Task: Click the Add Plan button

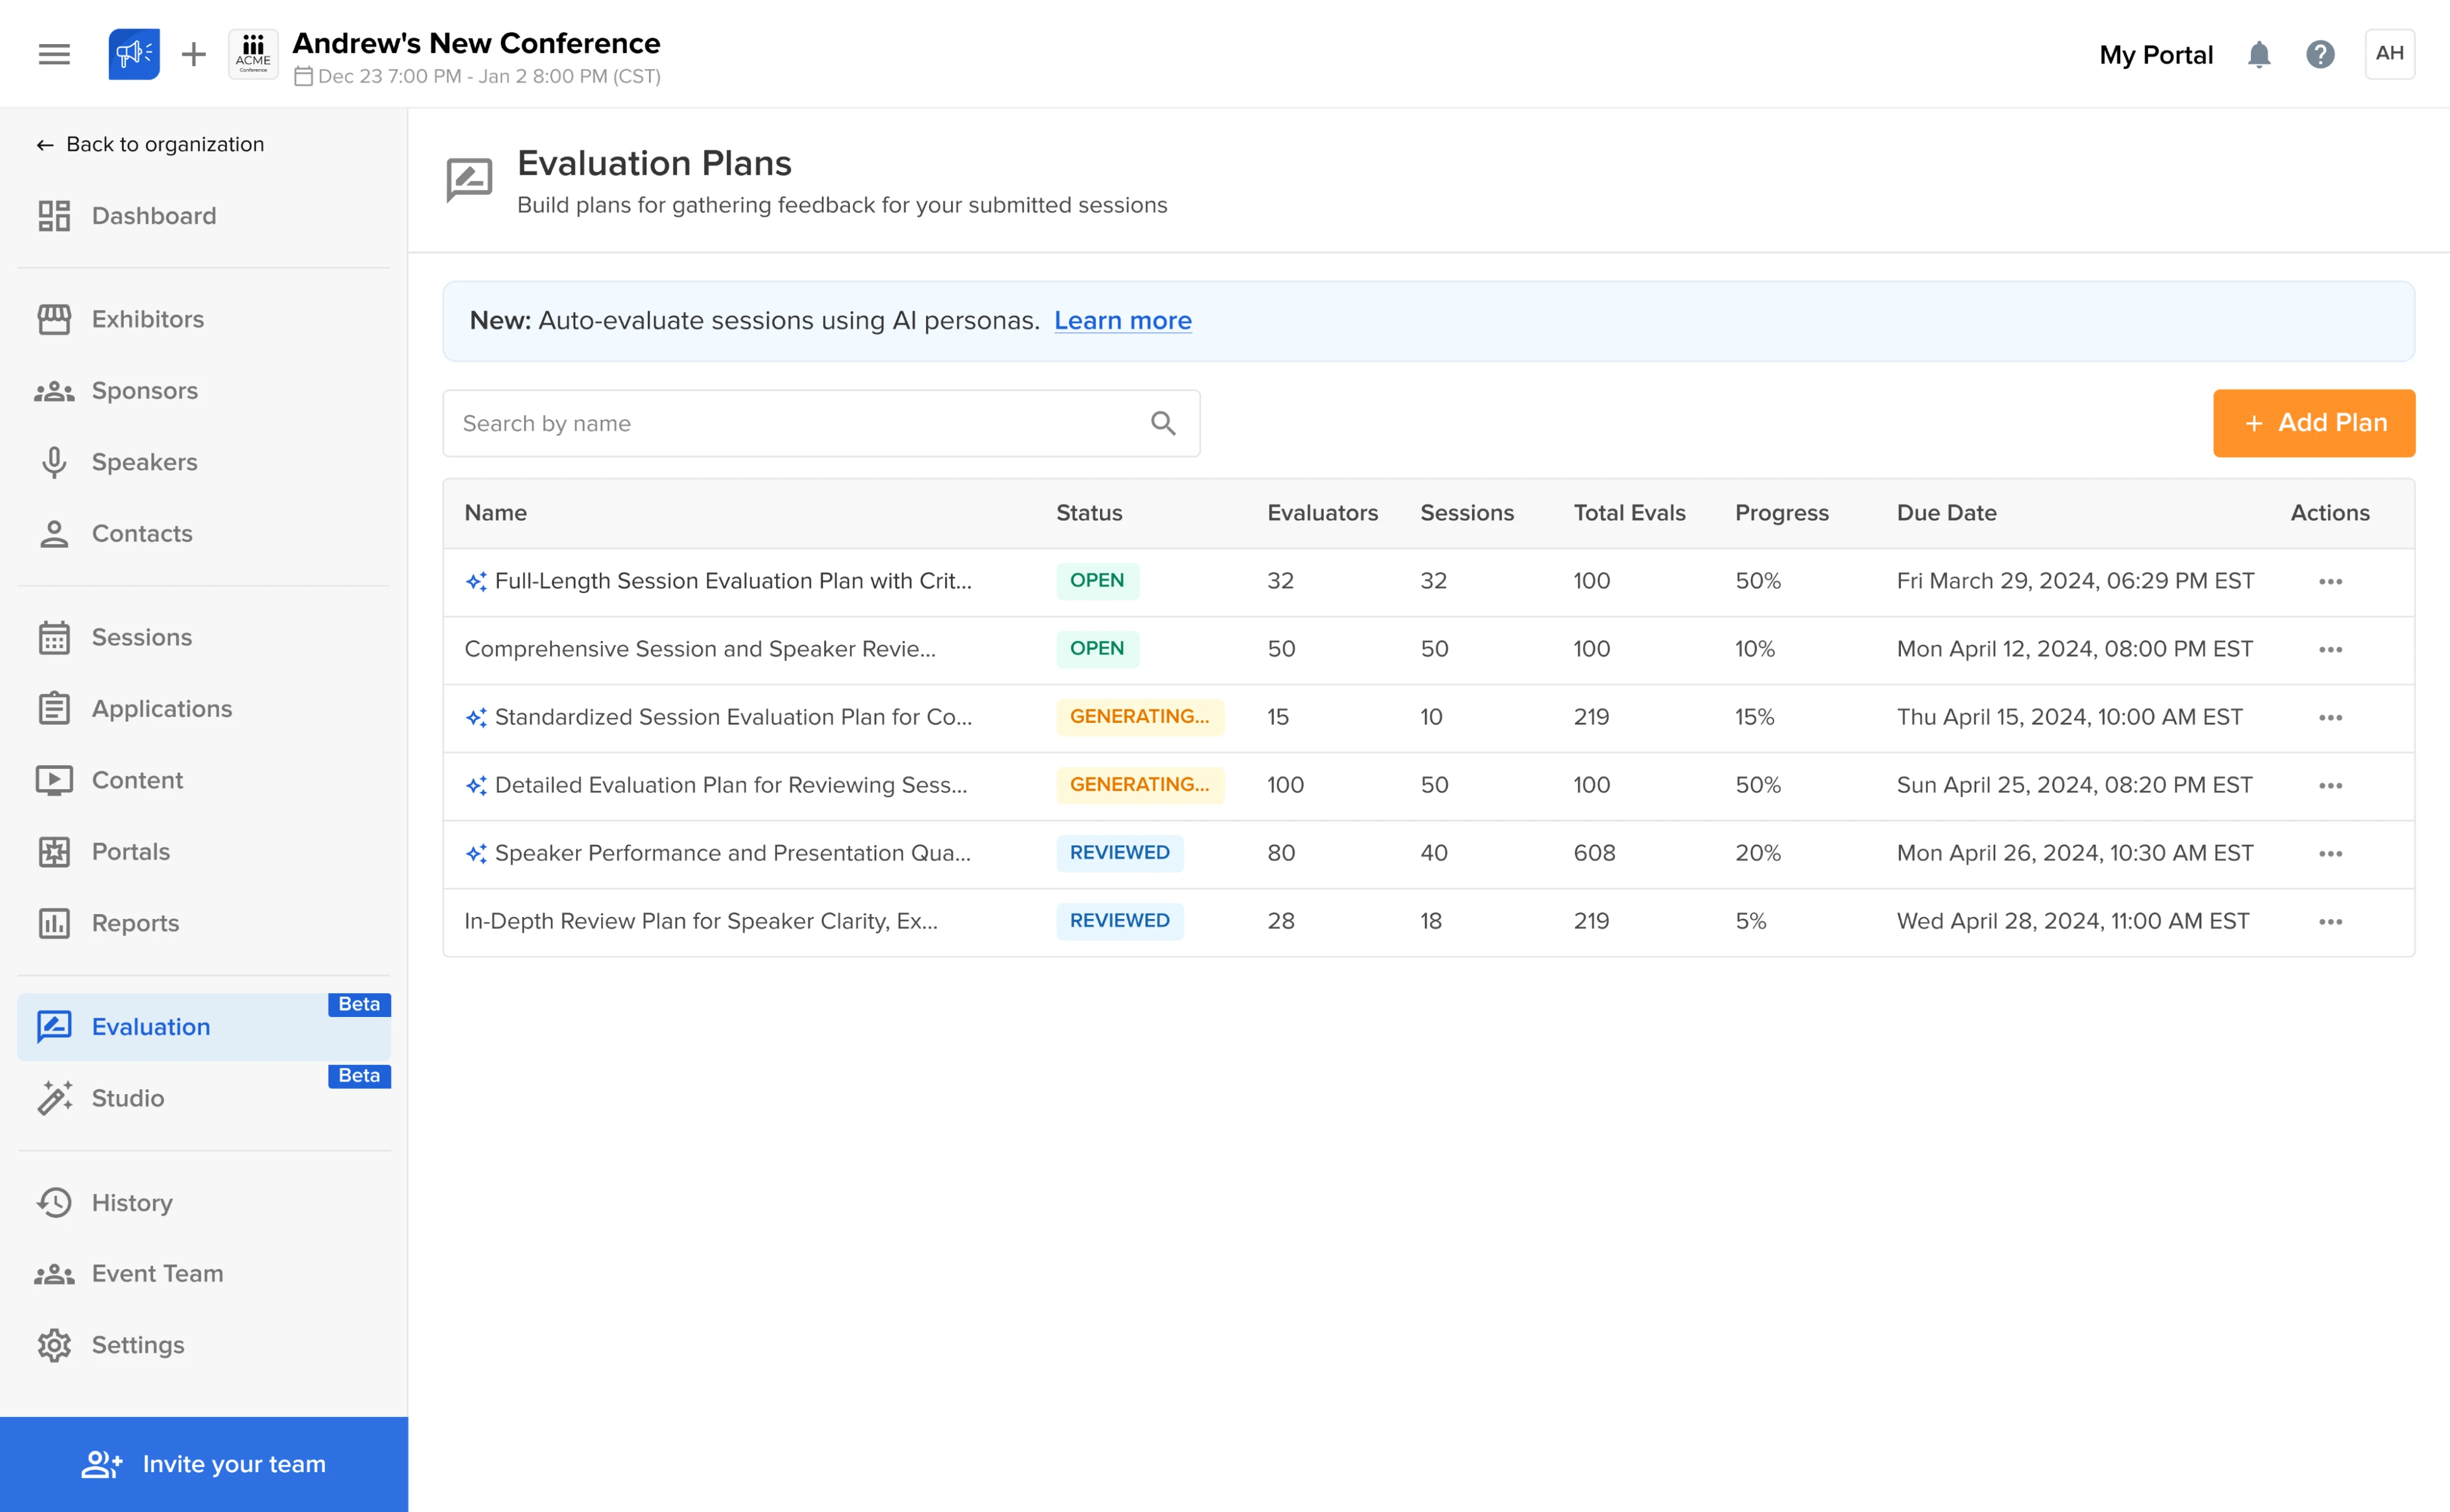Action: [x=2313, y=423]
